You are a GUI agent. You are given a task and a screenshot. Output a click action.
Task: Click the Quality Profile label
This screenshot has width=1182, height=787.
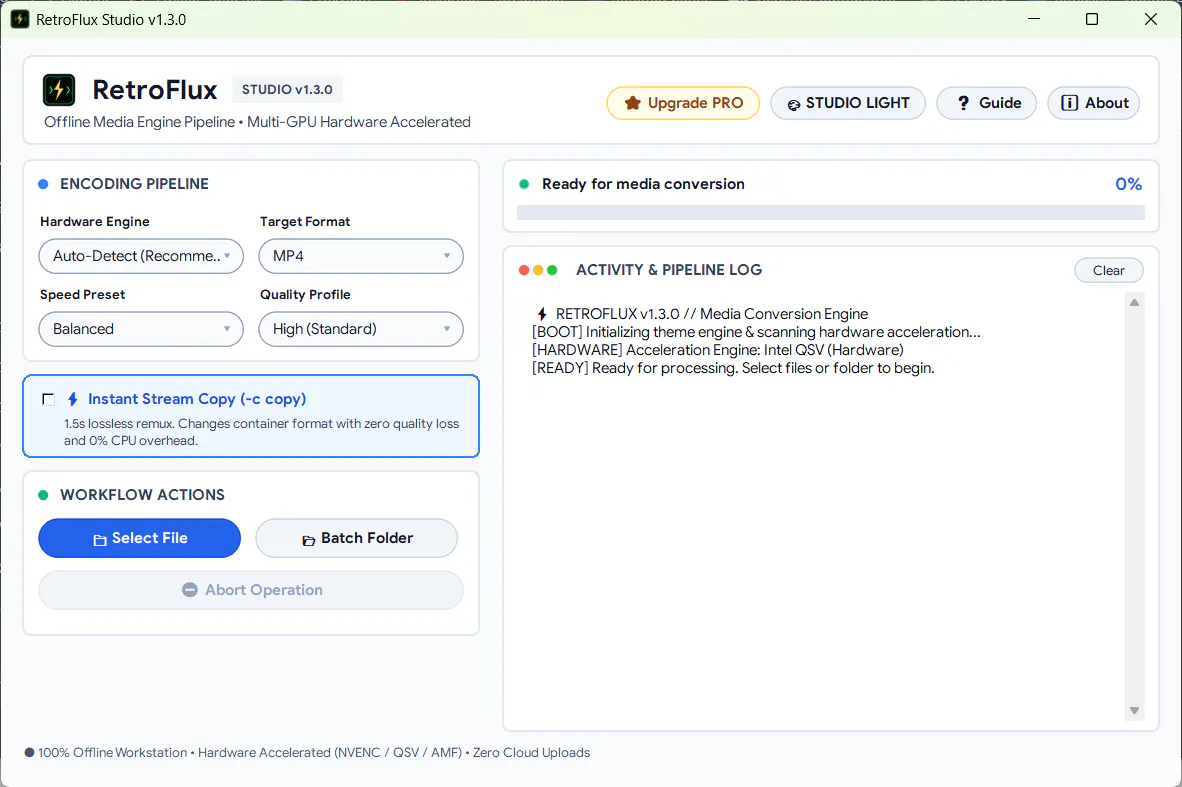click(305, 295)
